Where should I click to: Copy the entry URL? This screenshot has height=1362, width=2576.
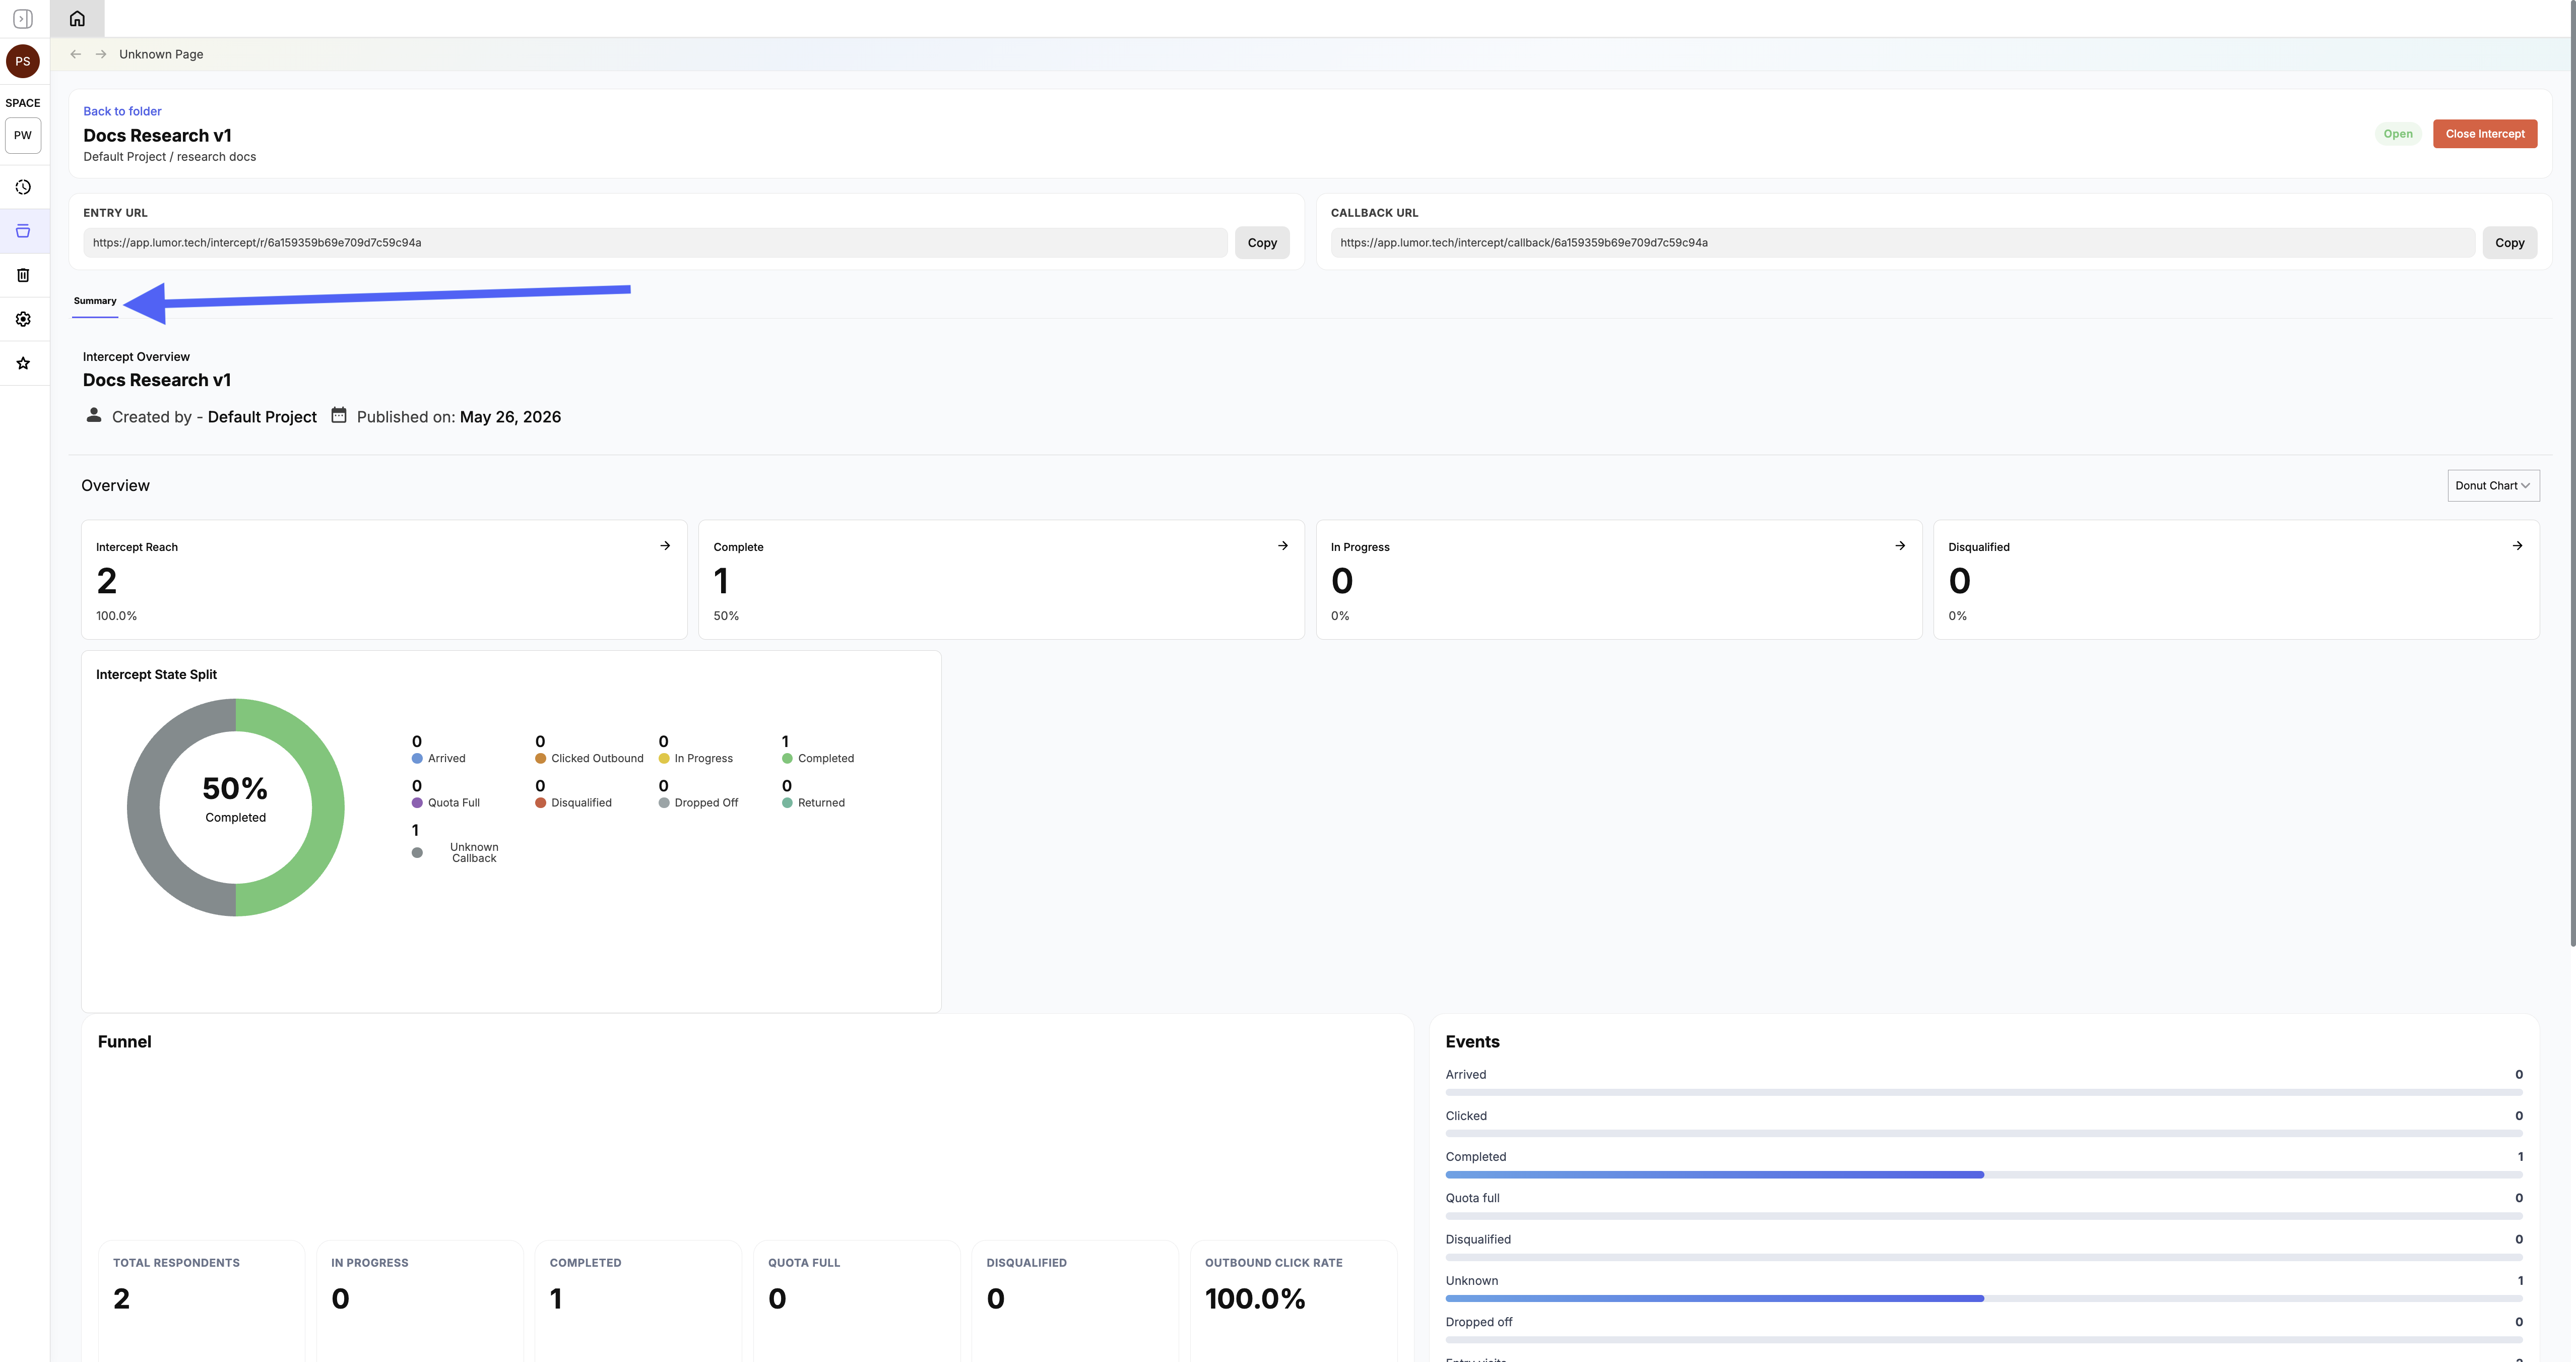[1262, 243]
